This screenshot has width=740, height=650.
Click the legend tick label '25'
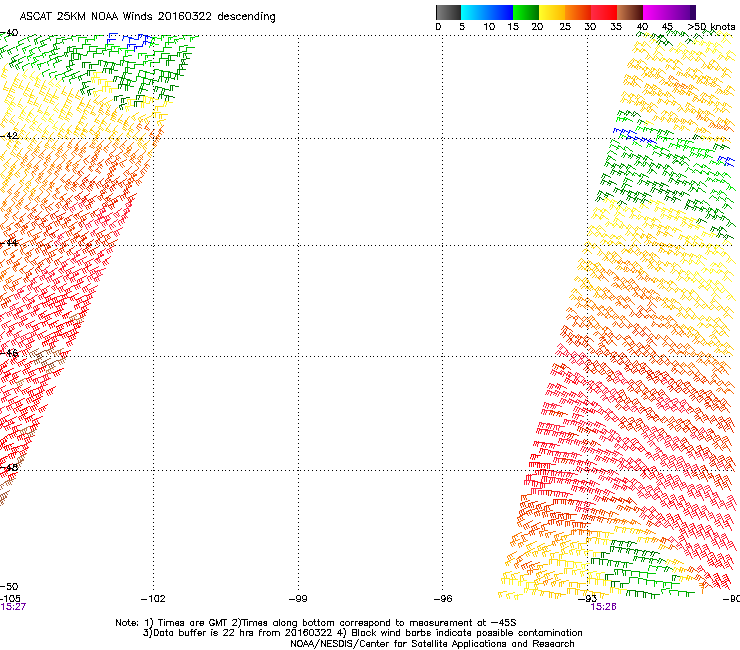click(565, 27)
